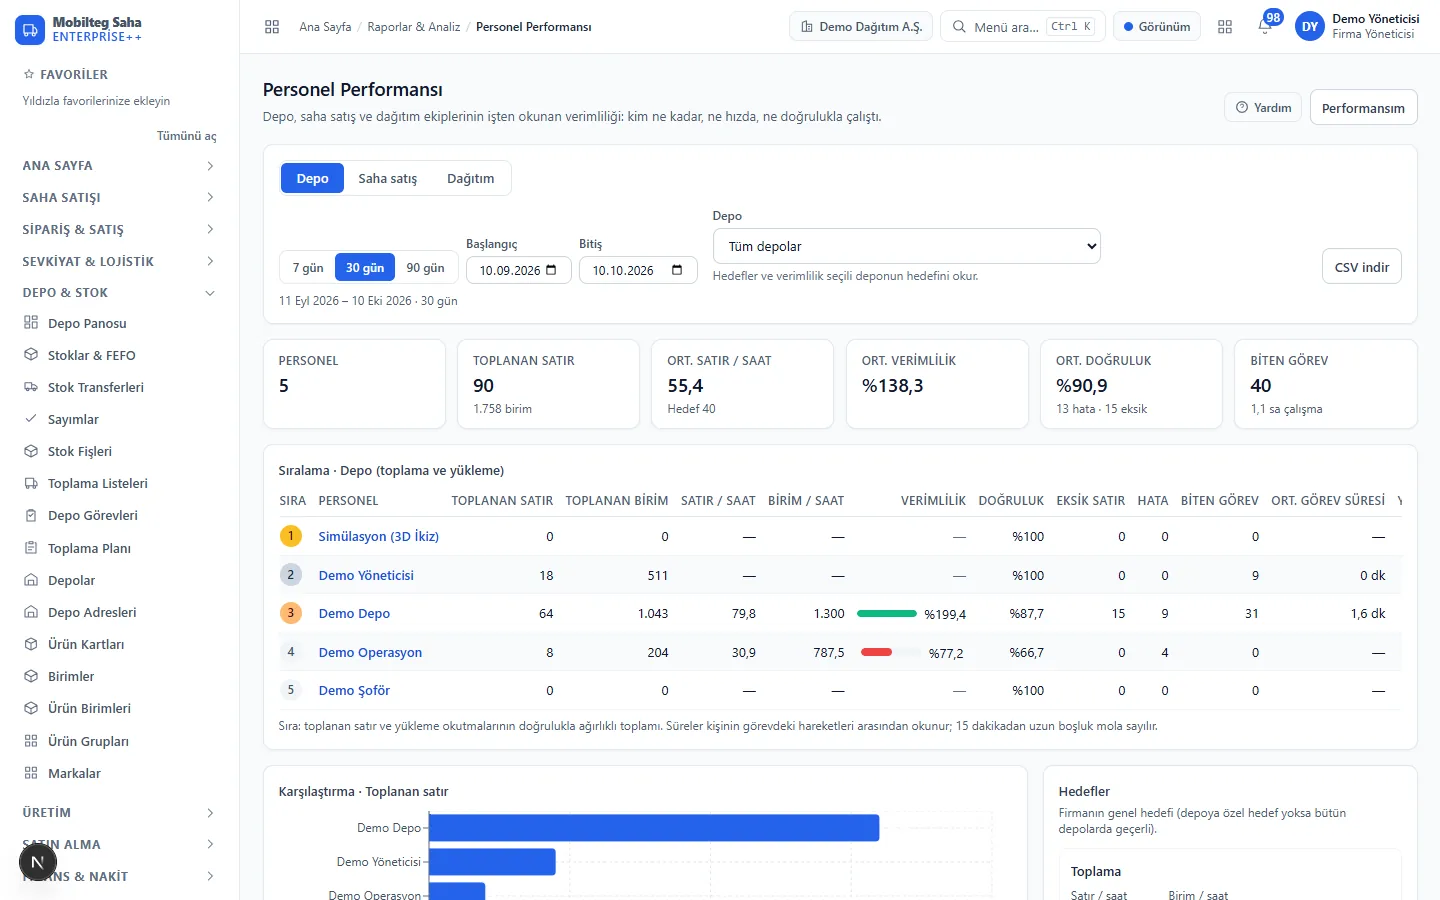The image size is (1440, 900).
Task: Toggle the Görünüm appearance button
Action: pos(1157,27)
